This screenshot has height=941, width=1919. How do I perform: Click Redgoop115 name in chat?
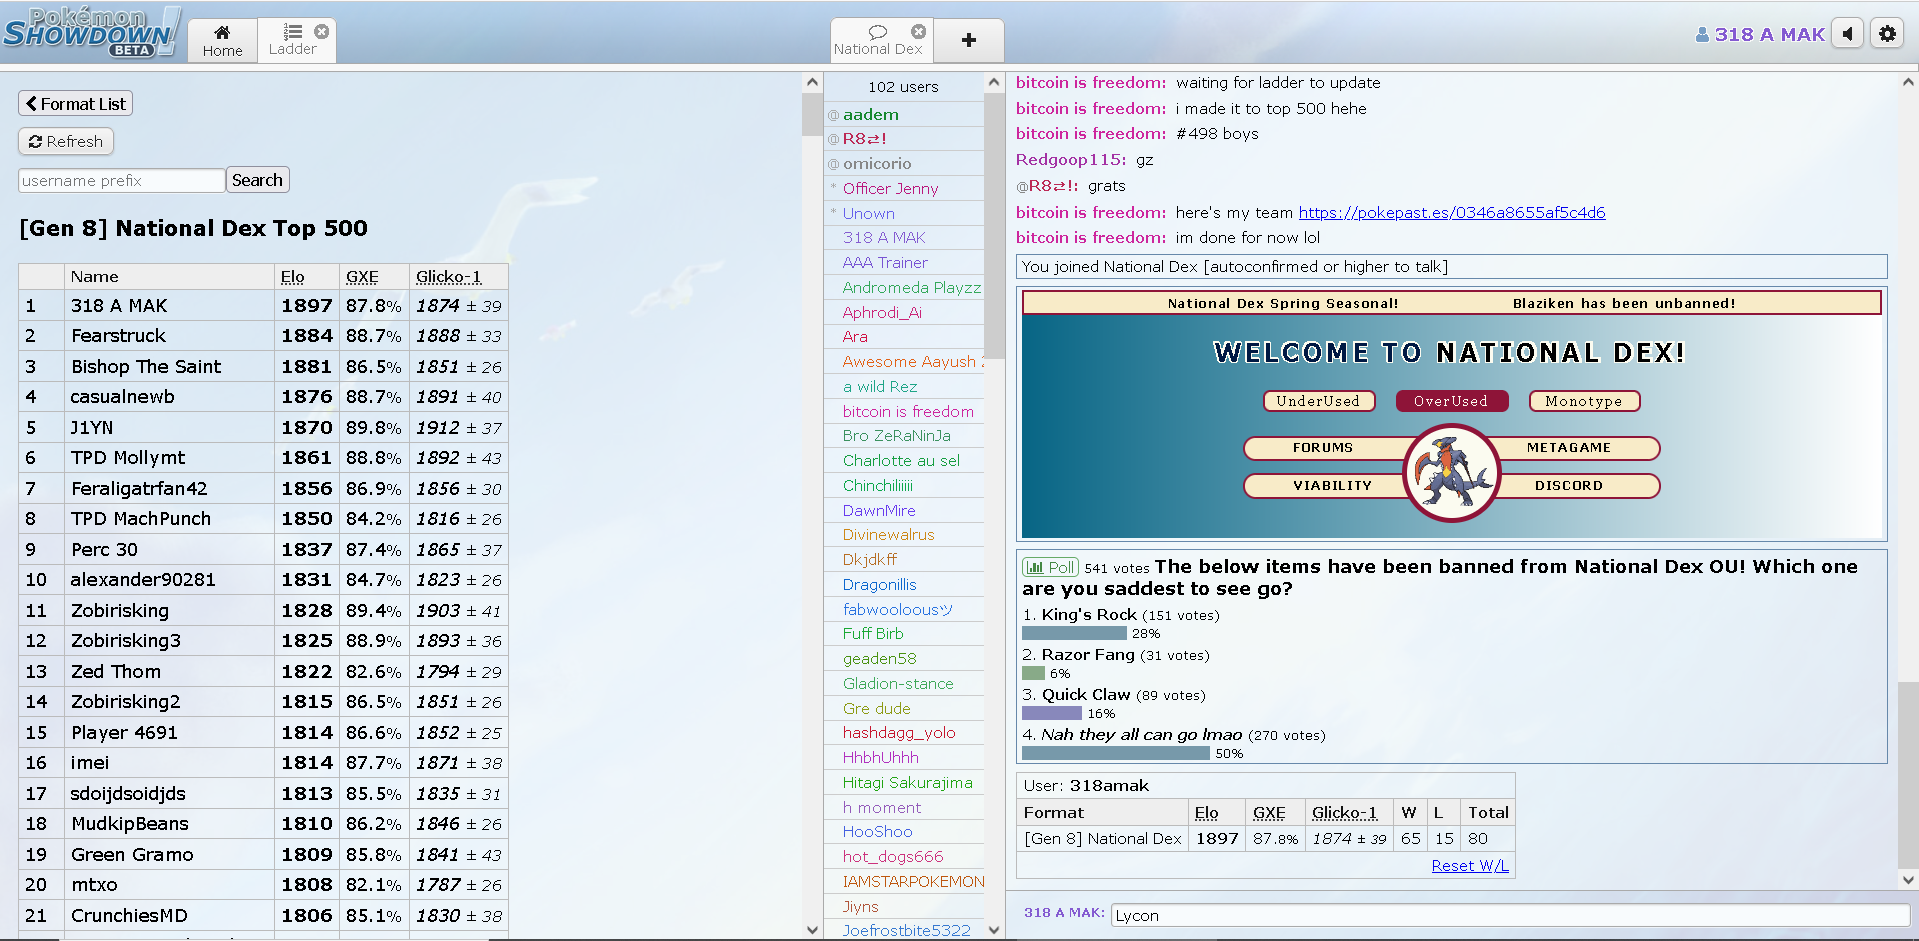pos(1070,160)
